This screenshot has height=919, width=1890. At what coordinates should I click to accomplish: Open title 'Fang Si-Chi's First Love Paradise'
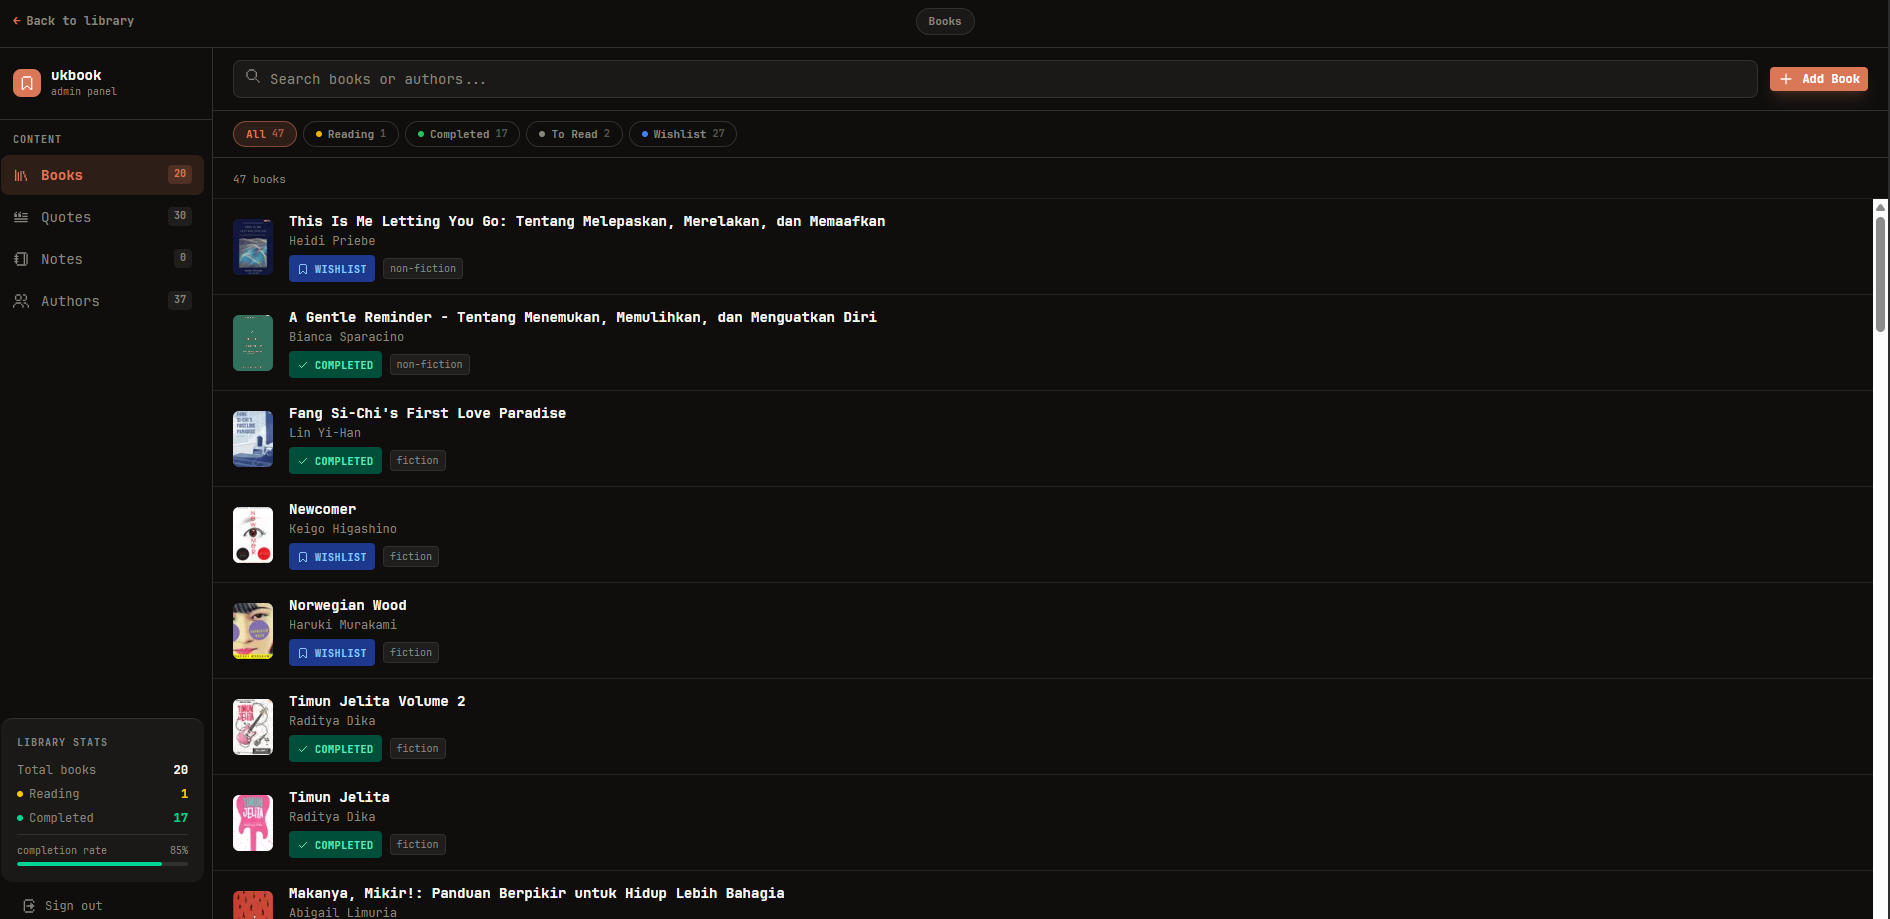point(427,413)
